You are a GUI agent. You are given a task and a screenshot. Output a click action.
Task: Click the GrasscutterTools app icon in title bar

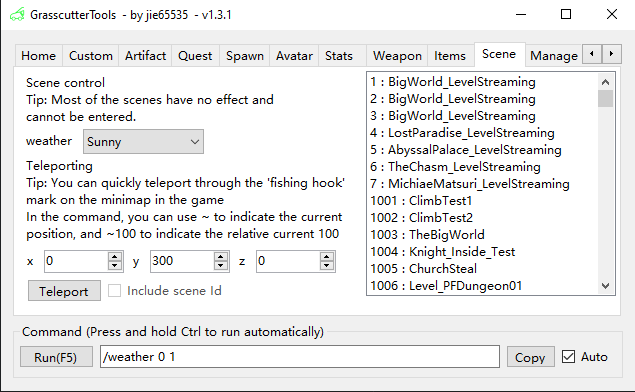pos(17,15)
